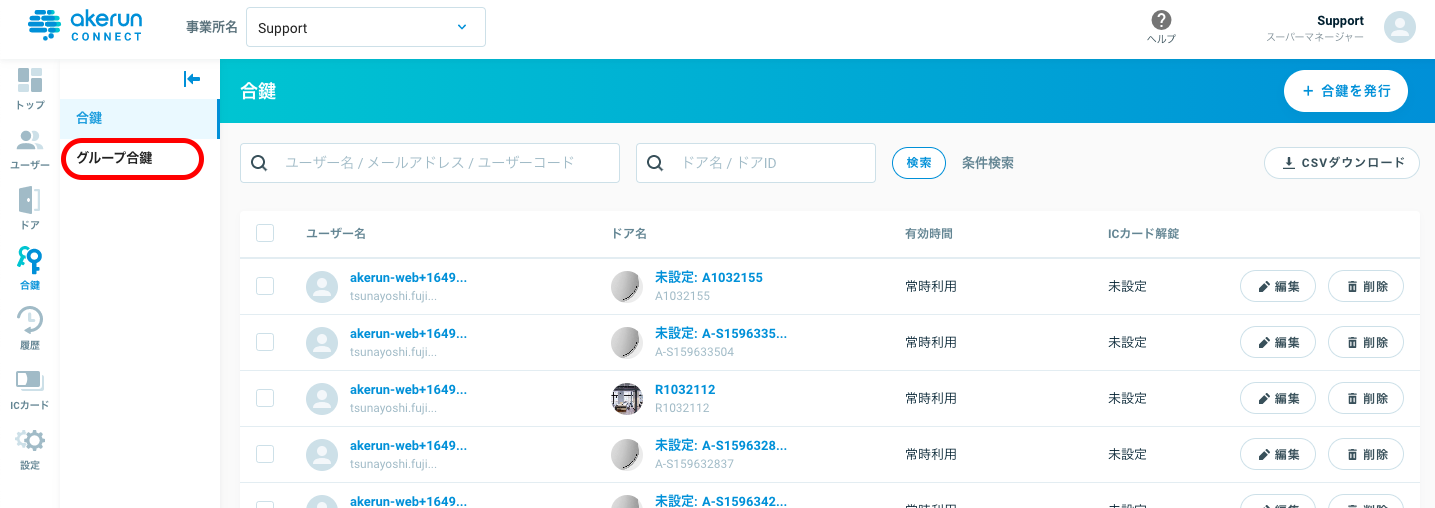
Task: Click door image for A-S159632837
Action: 627,455
